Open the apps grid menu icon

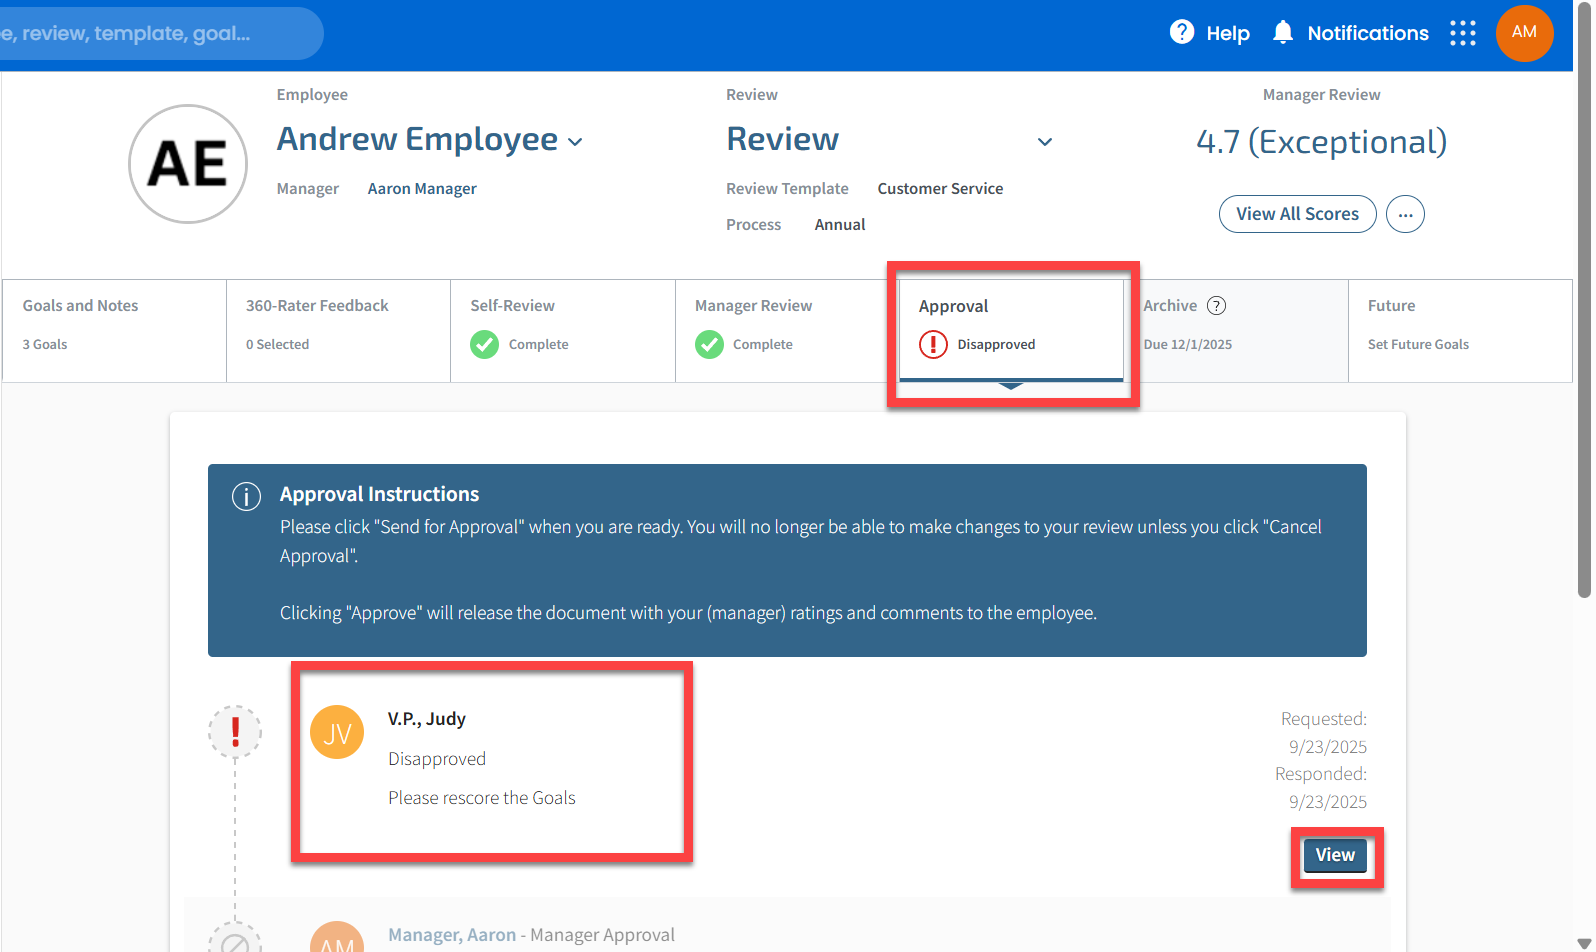1462,33
